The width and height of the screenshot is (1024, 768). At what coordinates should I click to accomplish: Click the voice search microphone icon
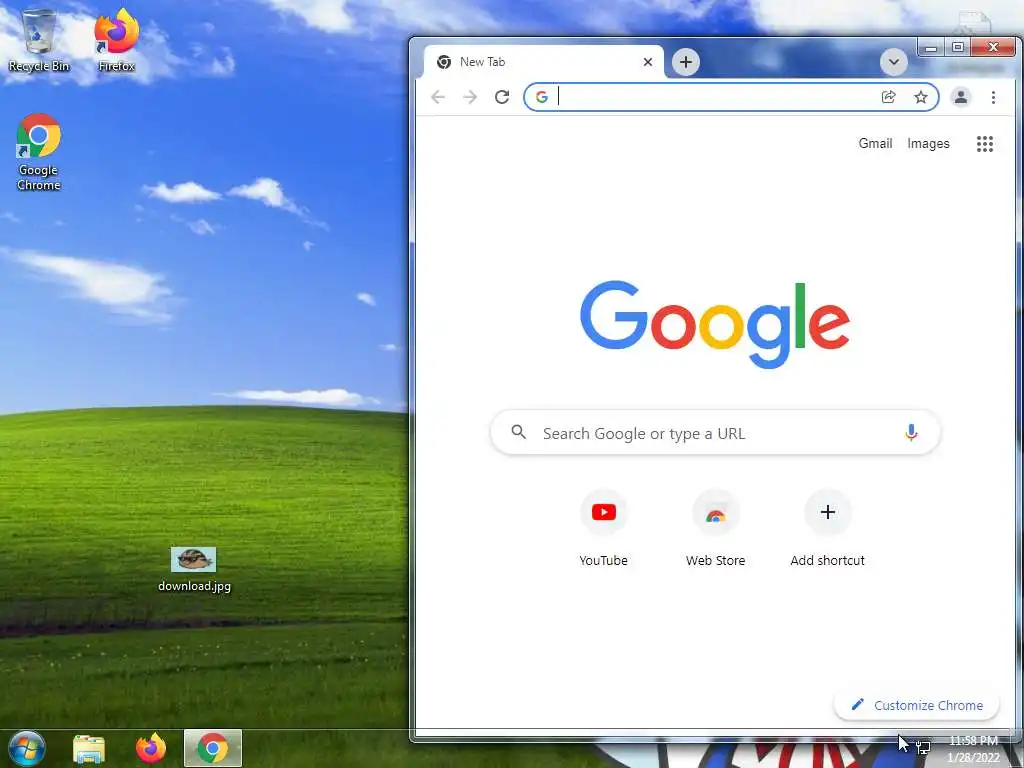click(x=911, y=432)
